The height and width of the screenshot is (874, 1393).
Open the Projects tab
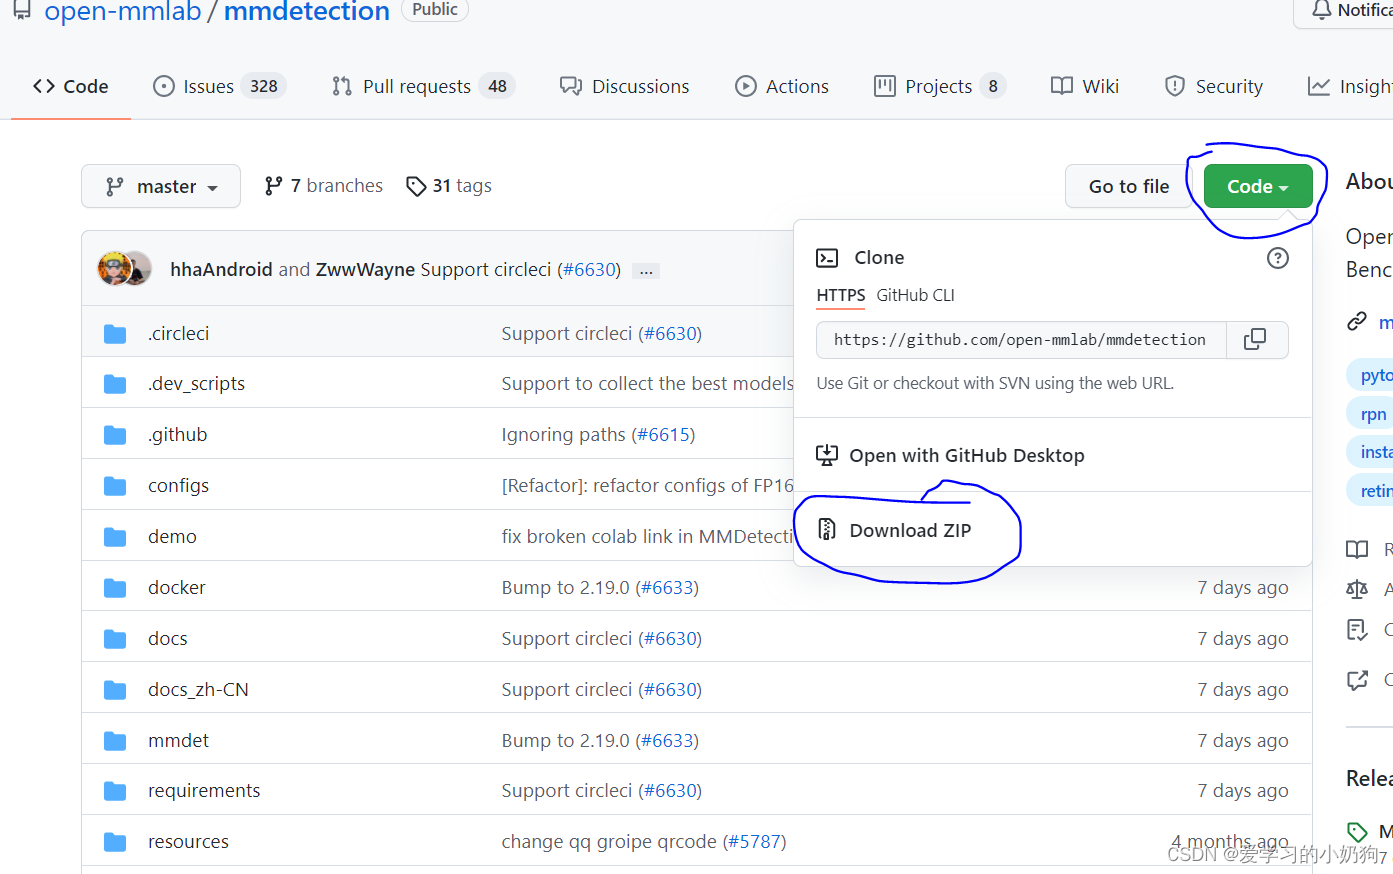coord(939,87)
